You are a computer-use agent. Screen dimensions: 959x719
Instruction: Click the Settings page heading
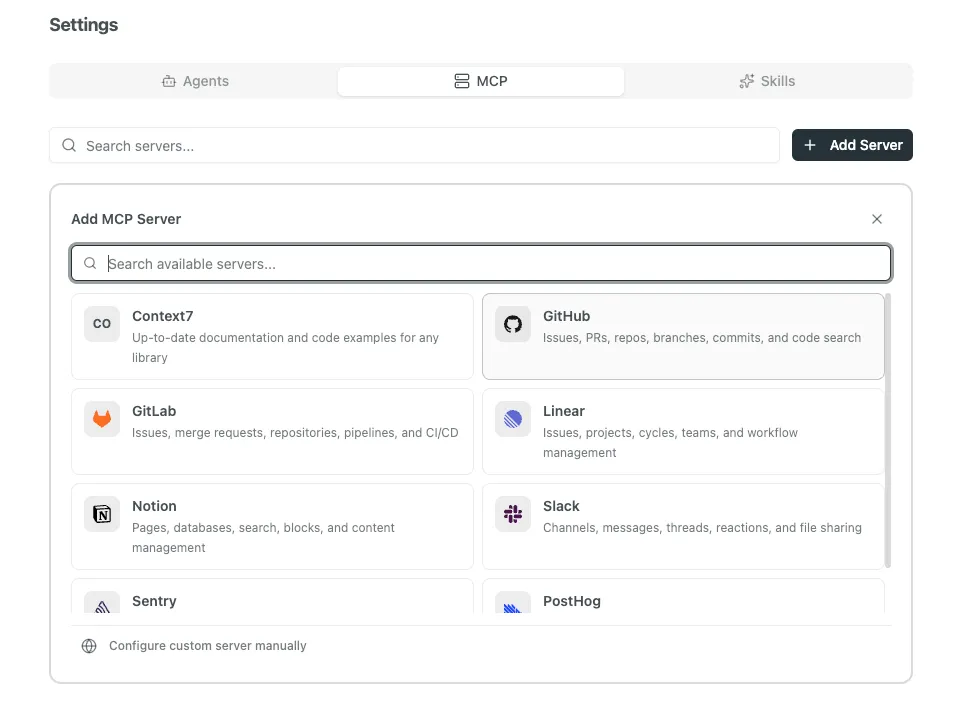[84, 25]
